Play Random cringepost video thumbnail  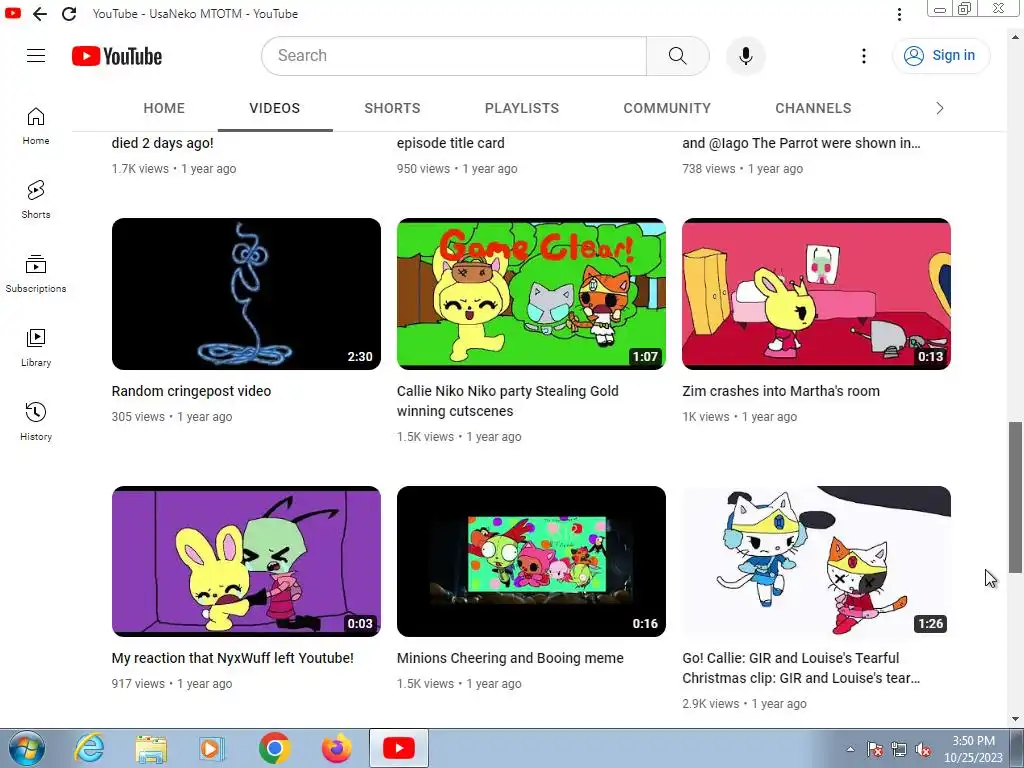pyautogui.click(x=246, y=294)
